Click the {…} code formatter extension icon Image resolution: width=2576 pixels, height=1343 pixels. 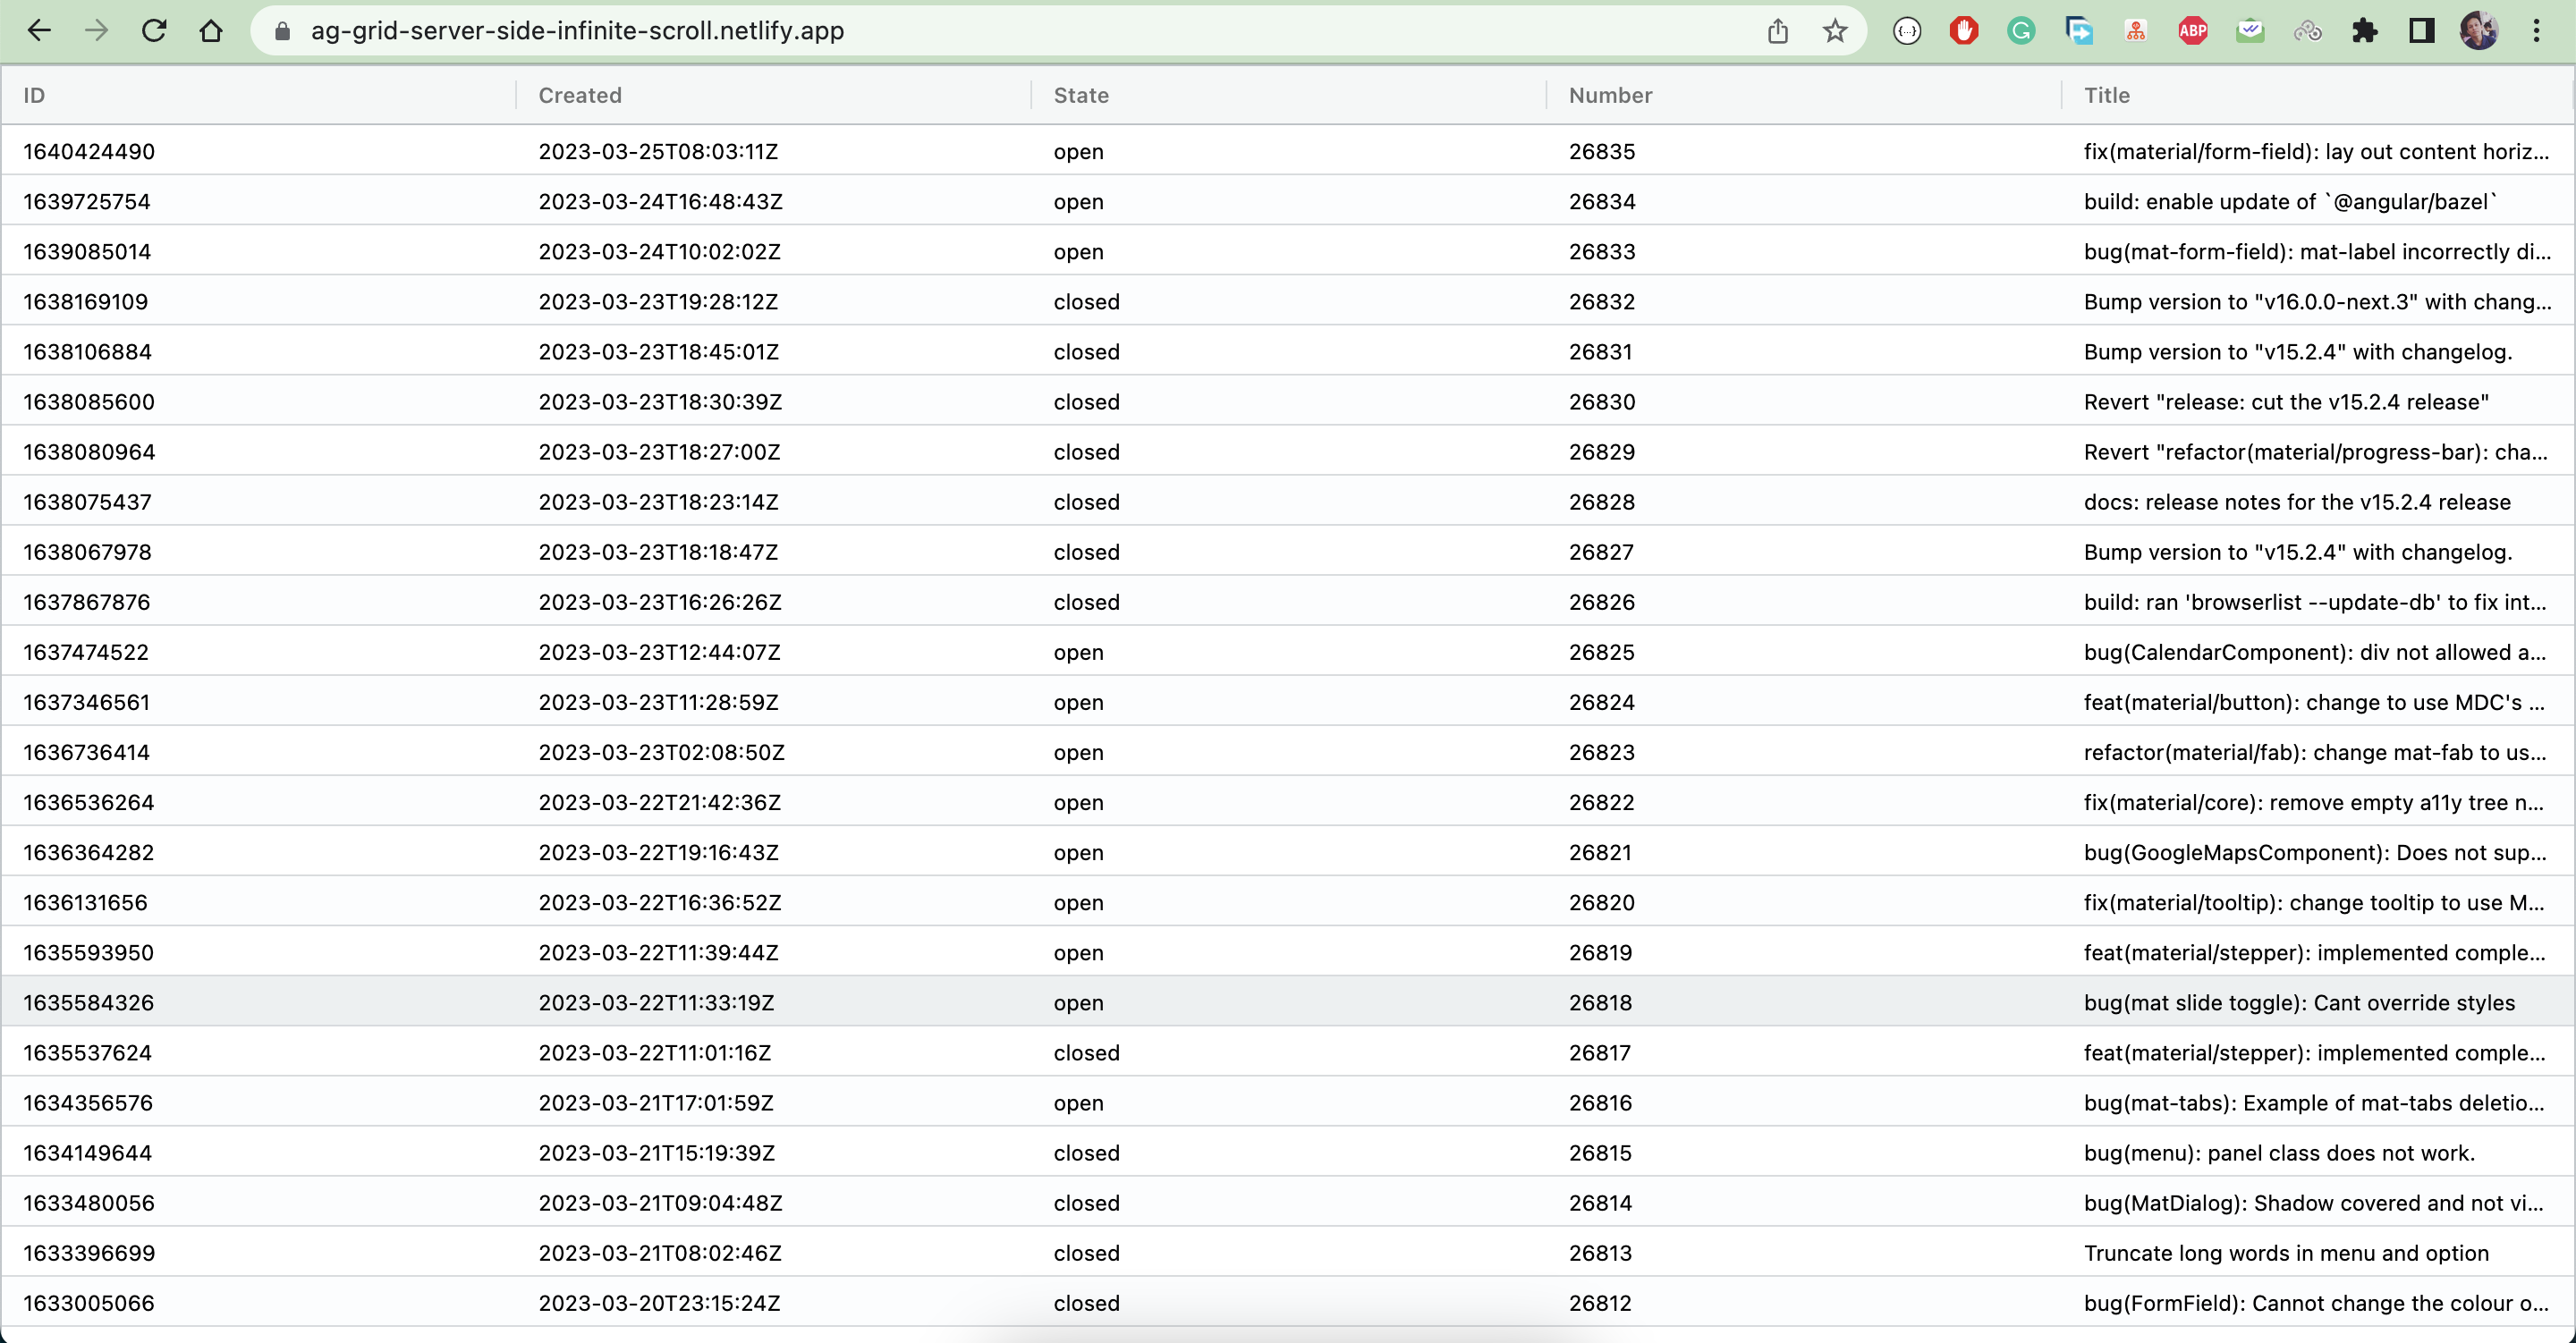click(x=1907, y=30)
